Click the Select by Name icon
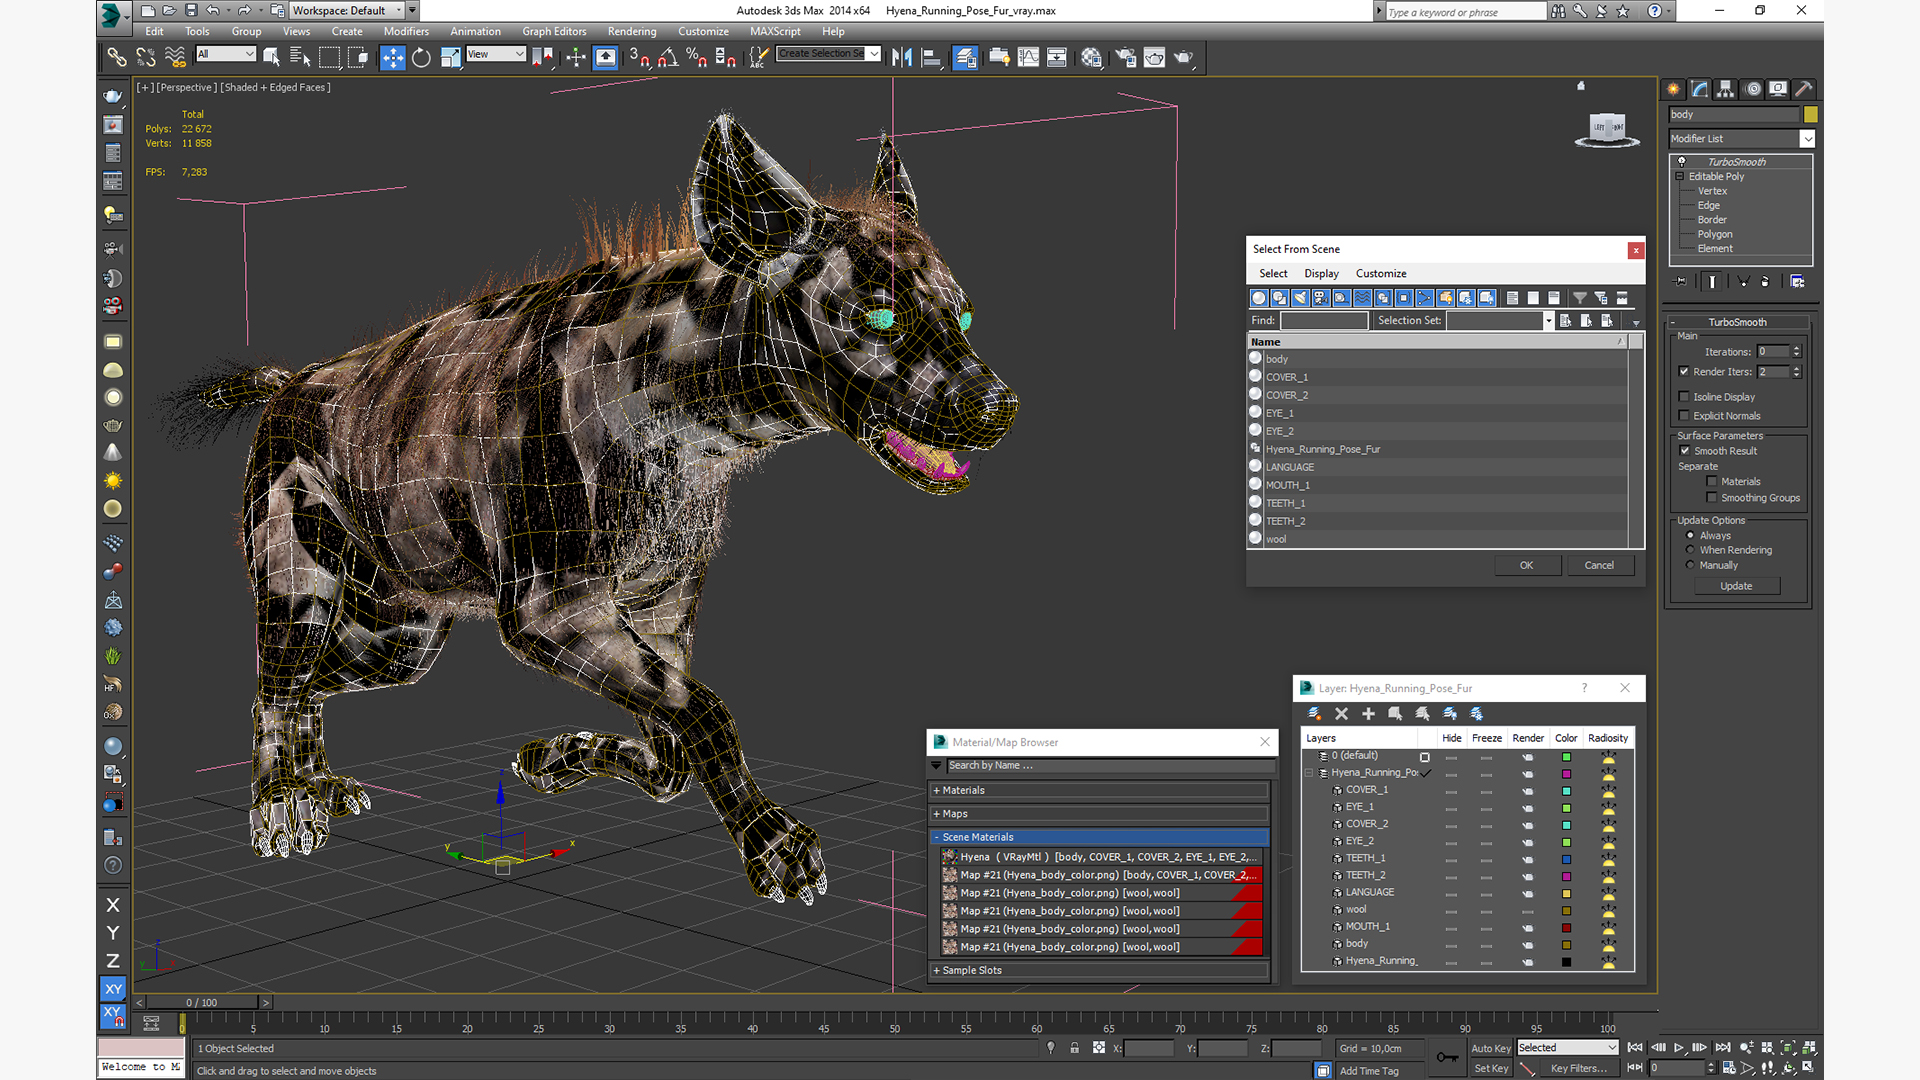 pos(299,57)
